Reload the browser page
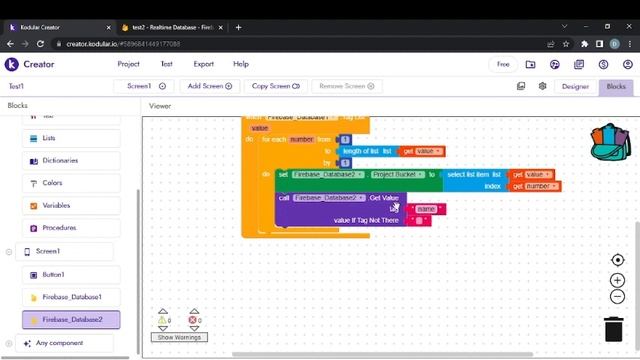This screenshot has width=640, height=360. click(x=40, y=44)
